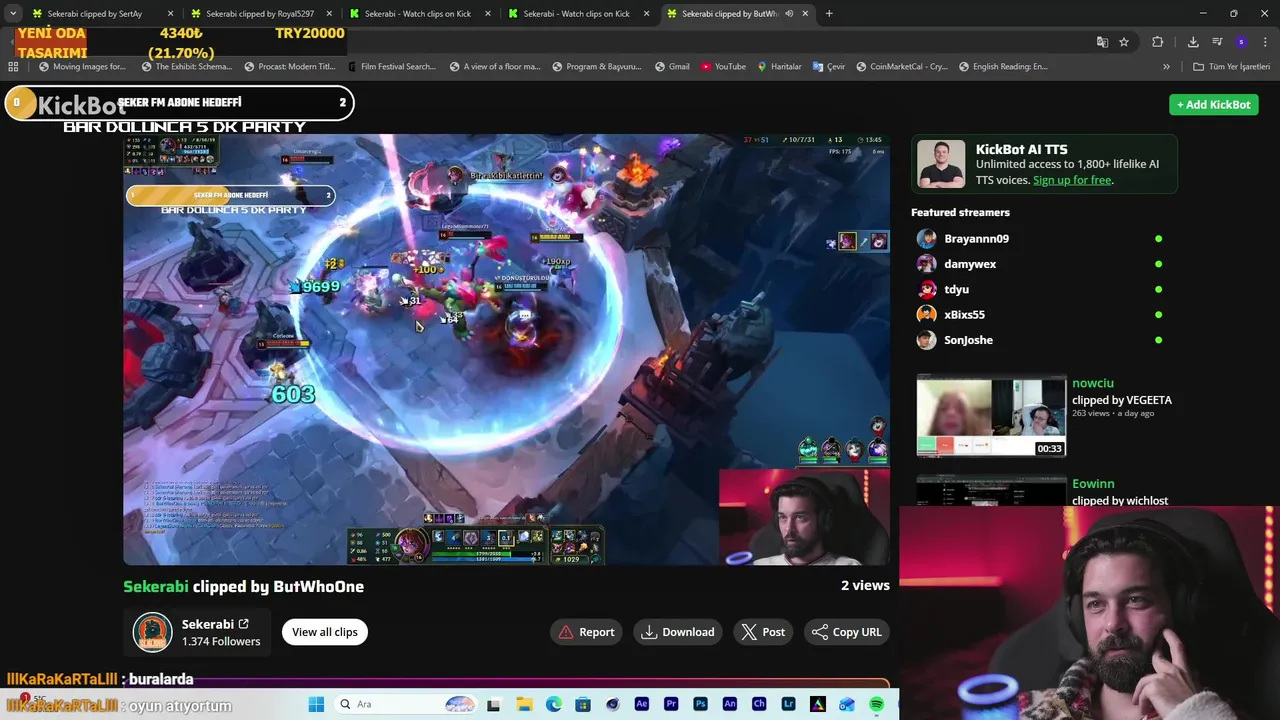This screenshot has width=1280, height=720.
Task: Open Gmail bookmark
Action: (672, 67)
